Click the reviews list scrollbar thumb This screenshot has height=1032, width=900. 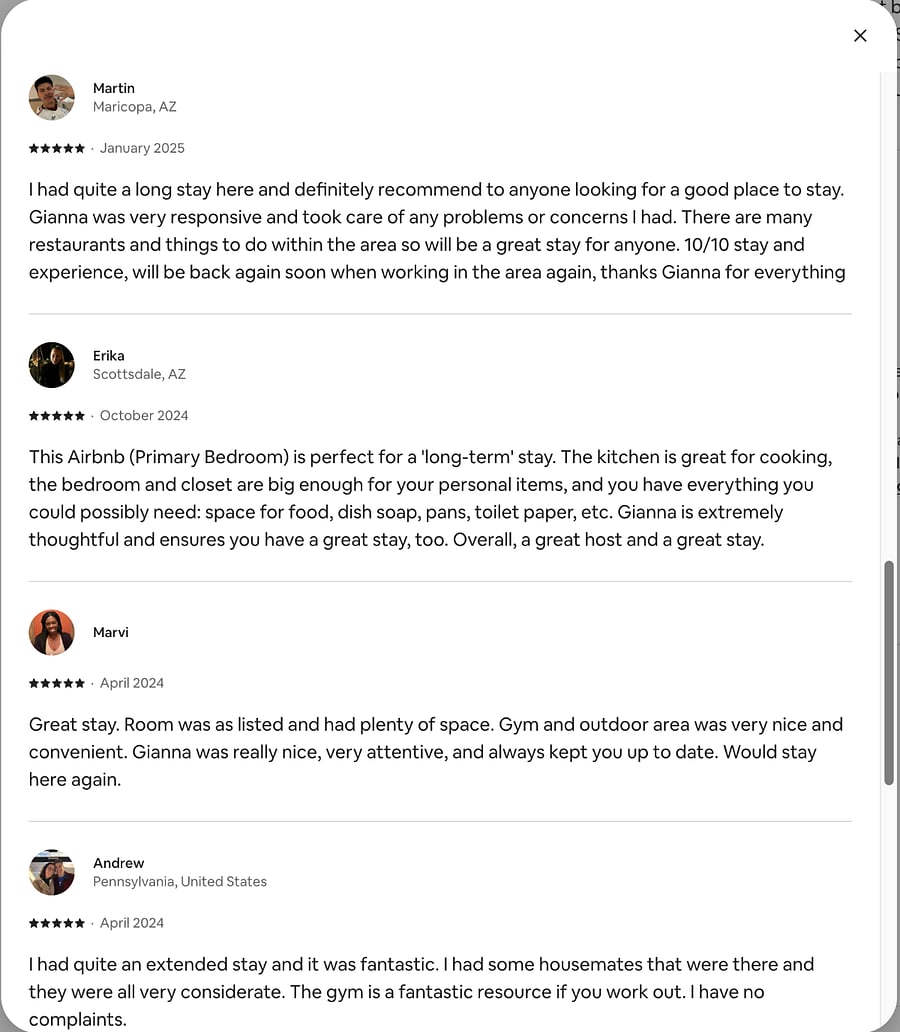point(888,673)
